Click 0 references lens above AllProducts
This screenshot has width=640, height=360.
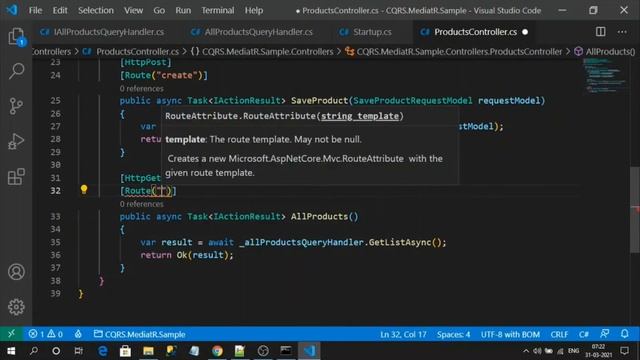click(x=142, y=204)
